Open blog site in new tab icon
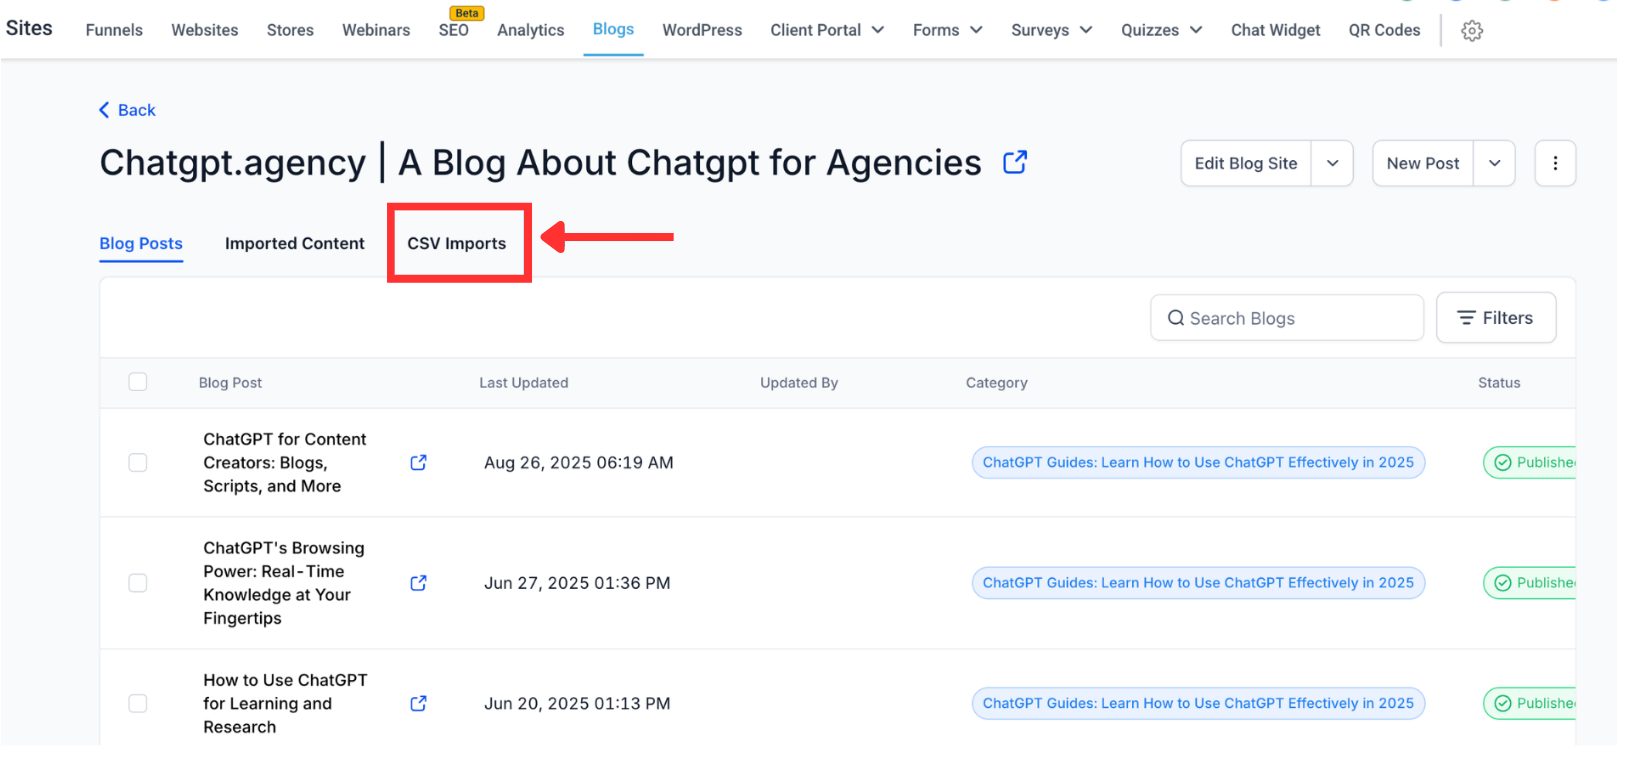Image resolution: width=1626 pixels, height=765 pixels. pyautogui.click(x=1015, y=162)
